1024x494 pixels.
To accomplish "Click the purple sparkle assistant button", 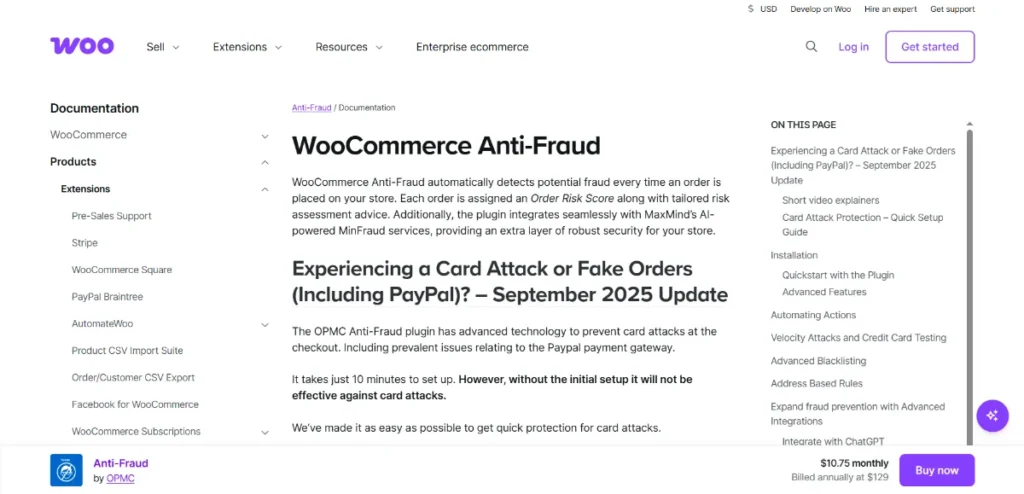I will (992, 415).
